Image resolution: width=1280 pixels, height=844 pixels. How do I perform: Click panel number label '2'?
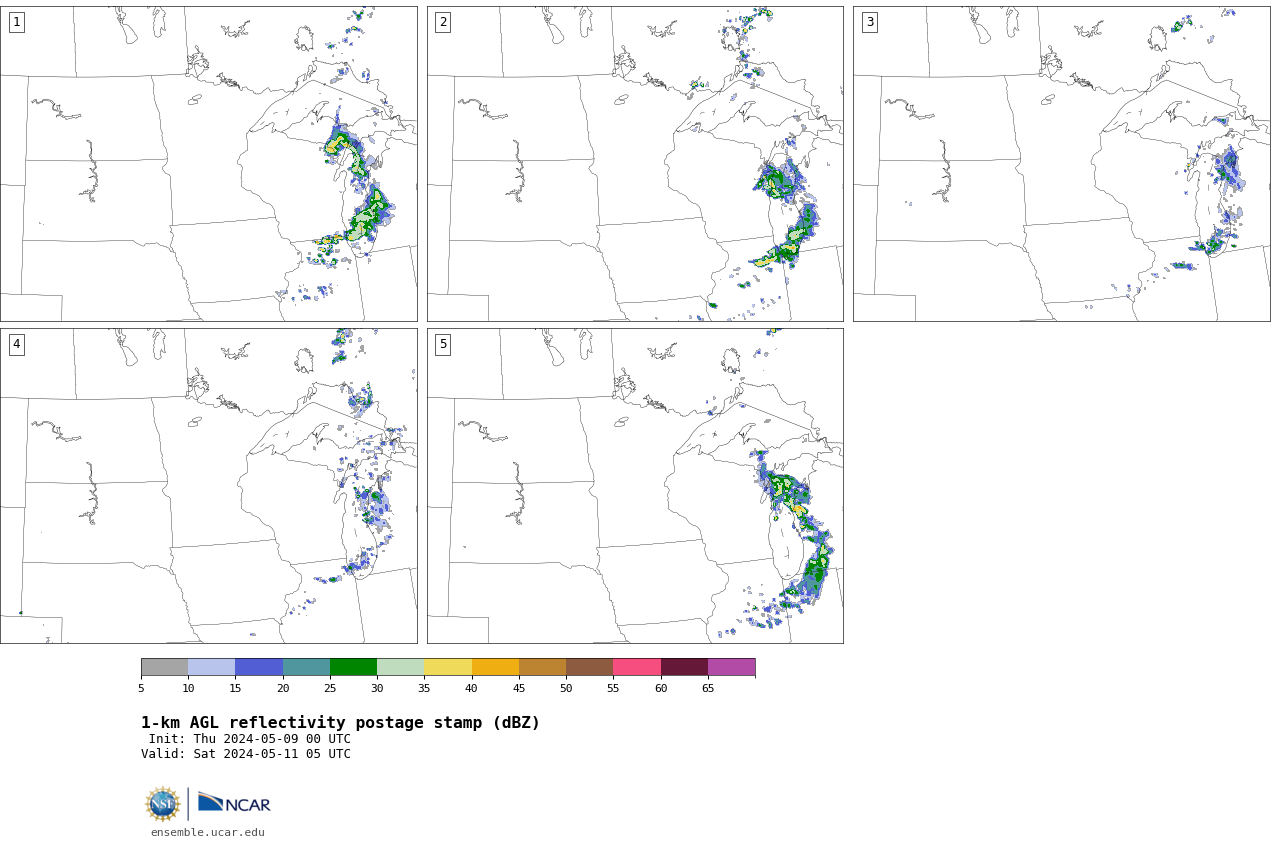point(443,22)
